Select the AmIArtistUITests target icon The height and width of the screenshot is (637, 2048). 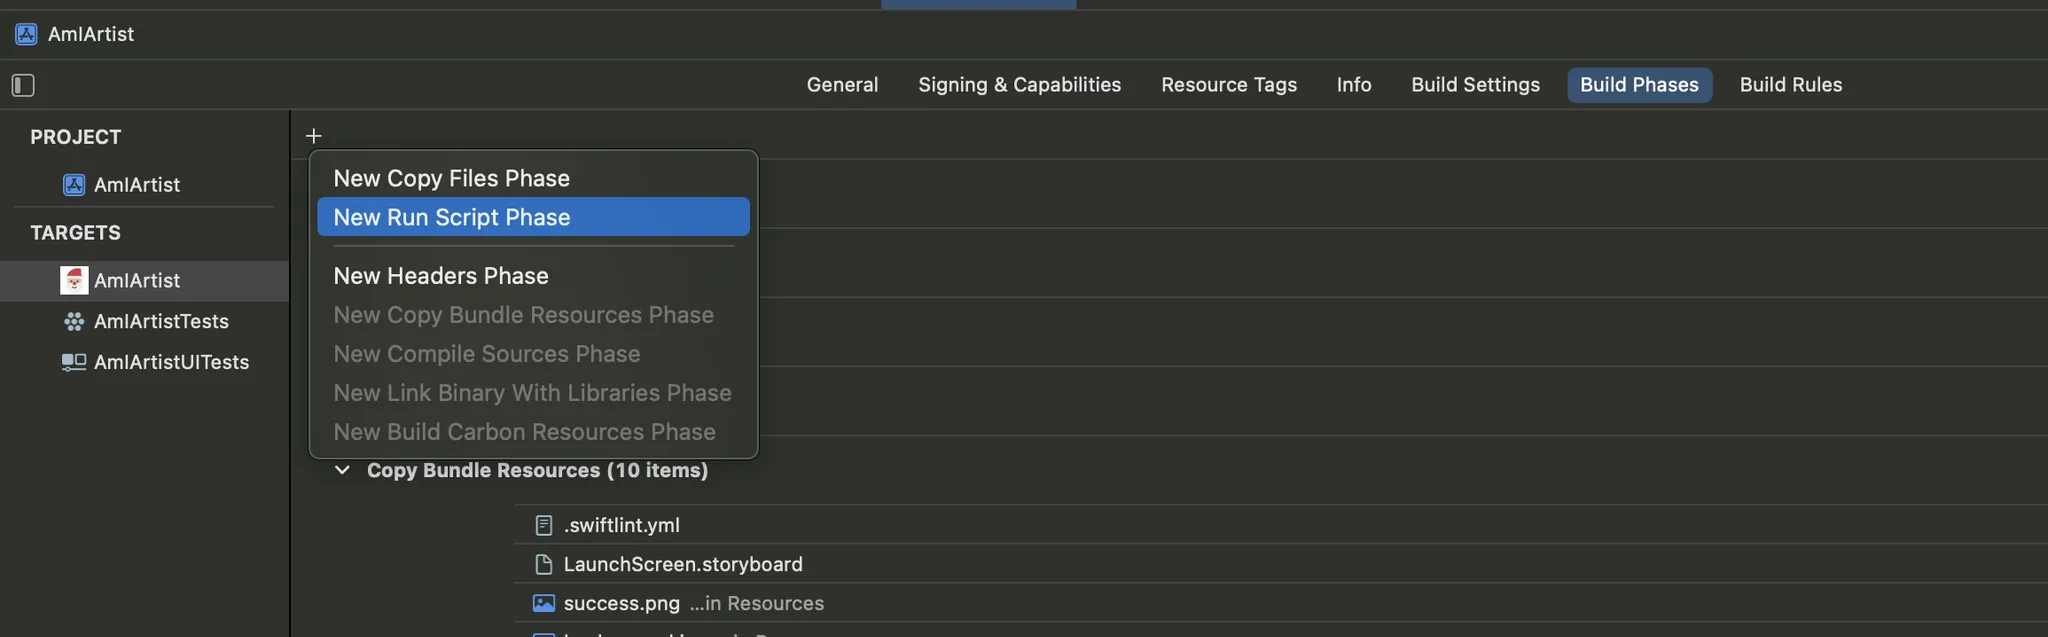click(x=74, y=362)
